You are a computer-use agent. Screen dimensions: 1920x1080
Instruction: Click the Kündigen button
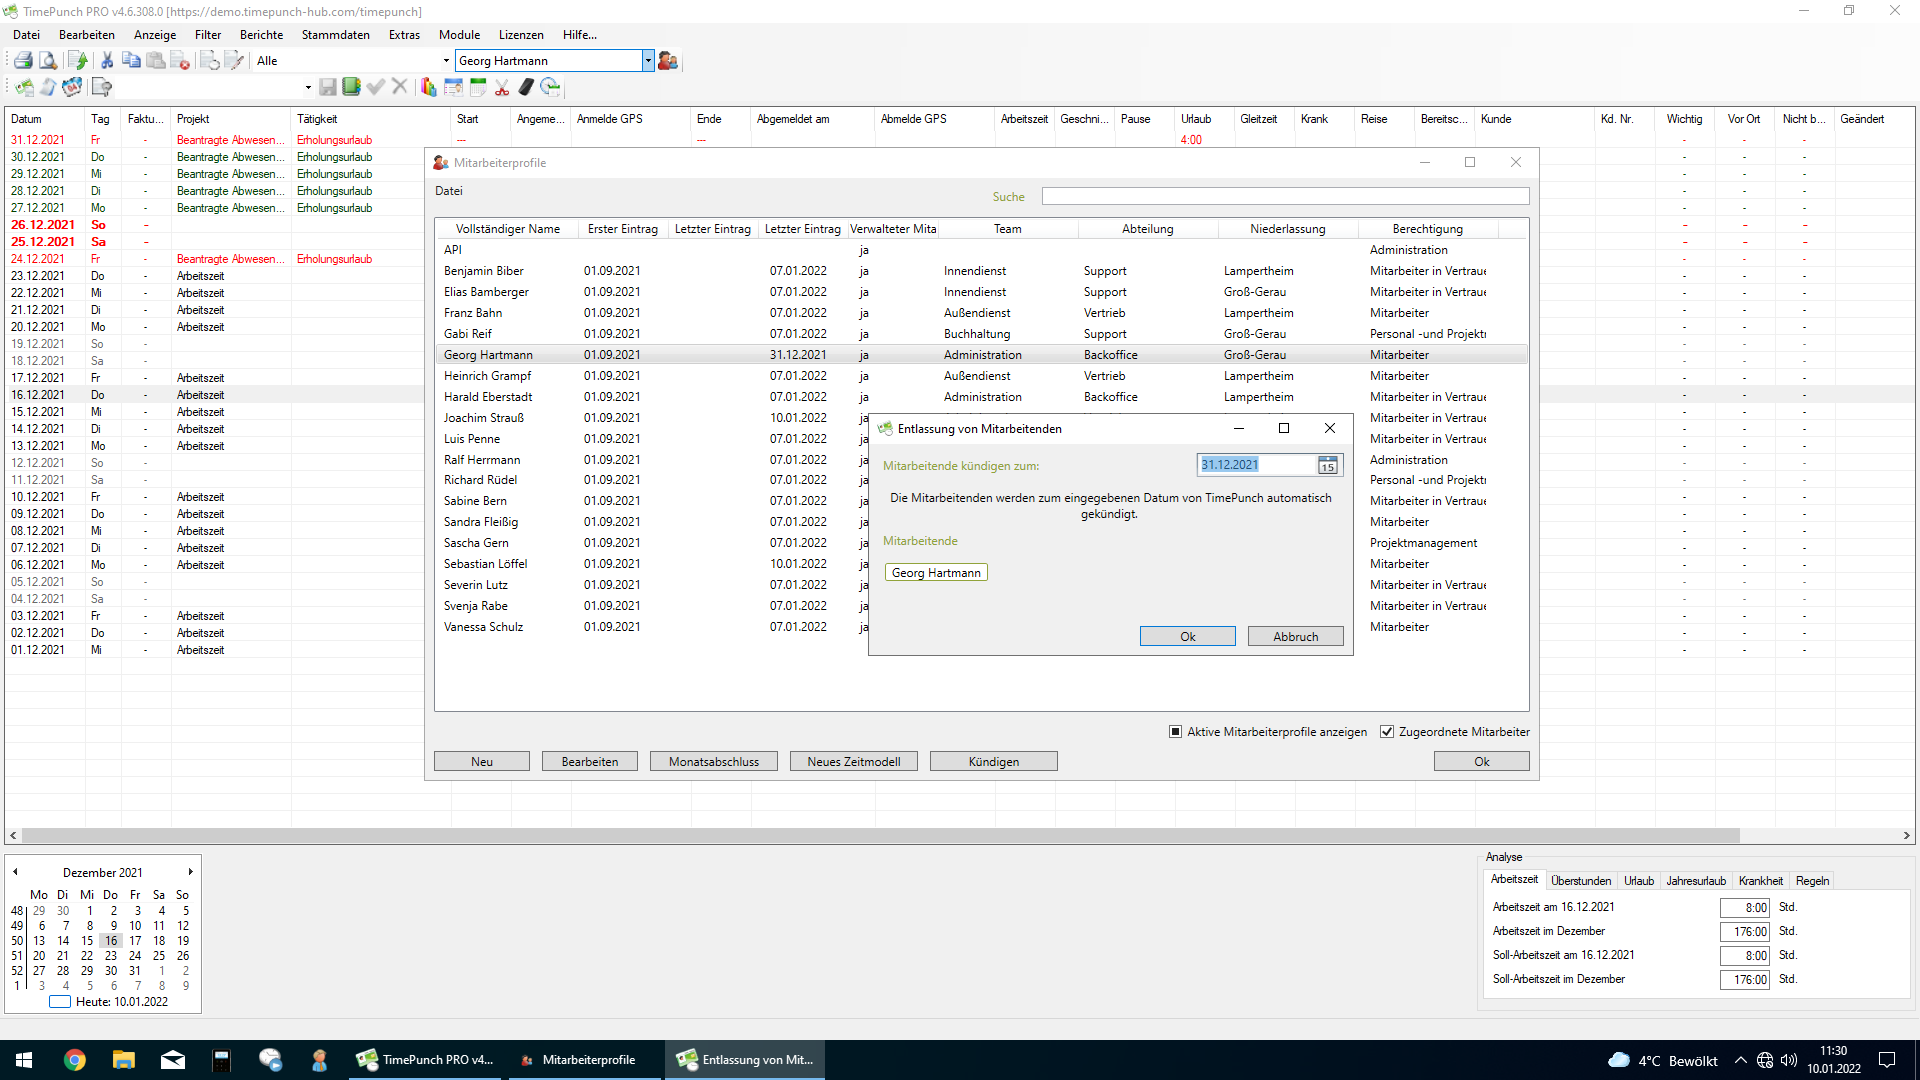[993, 762]
